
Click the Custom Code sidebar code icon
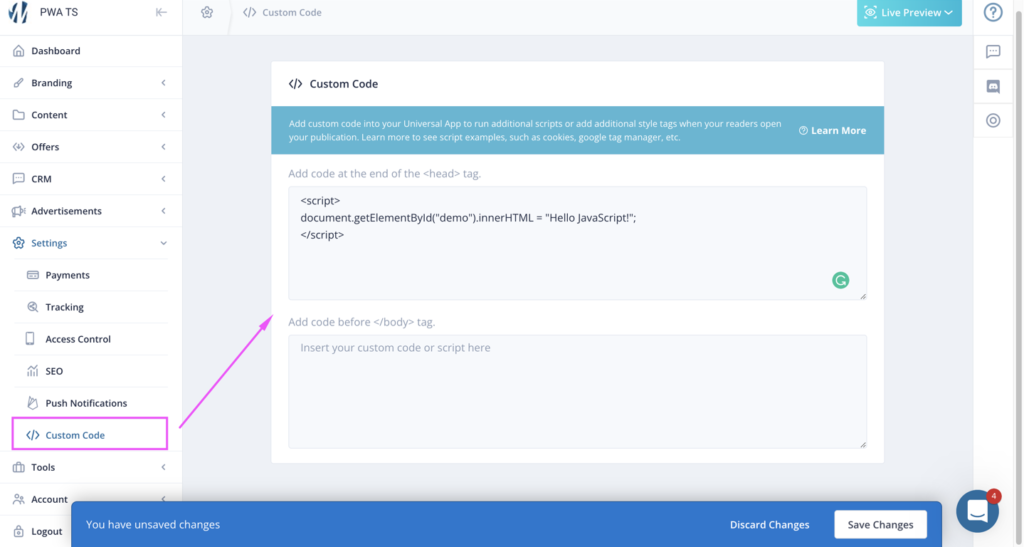point(33,435)
